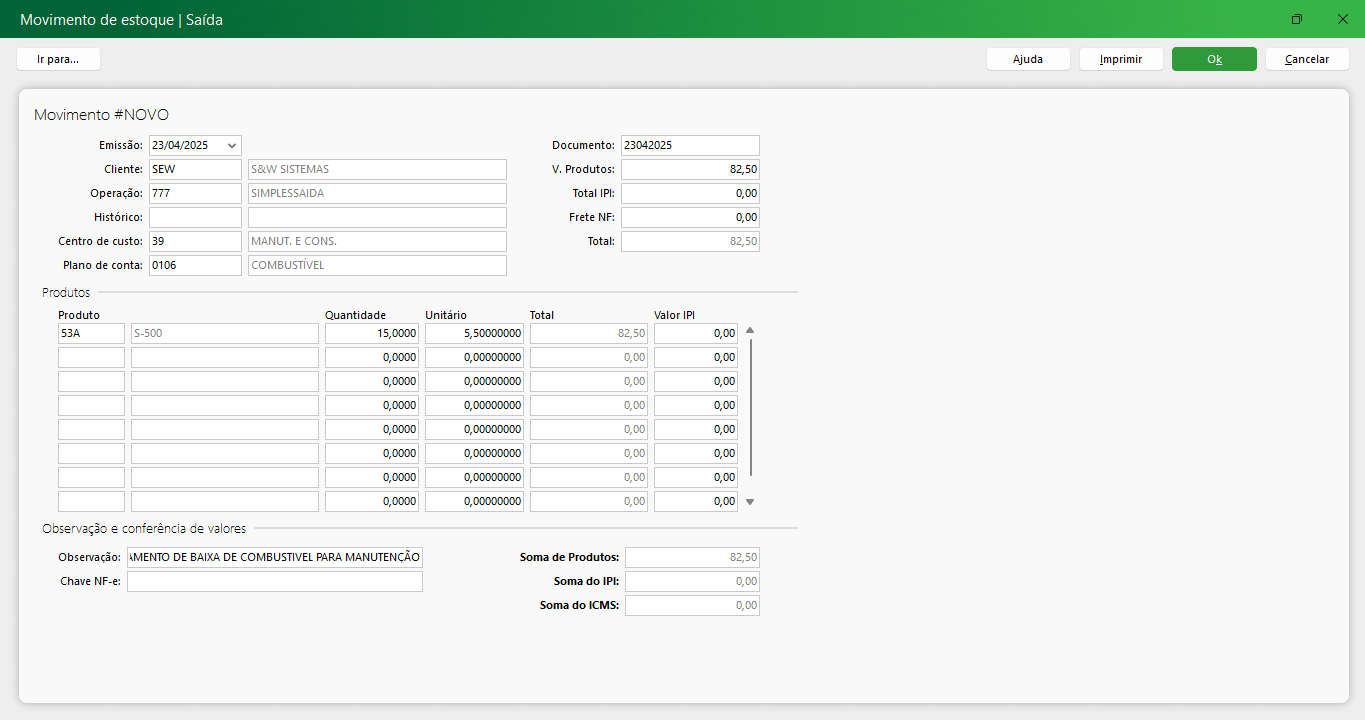Expand the Emissão date dropdown
The image size is (1365, 720).
tap(232, 145)
